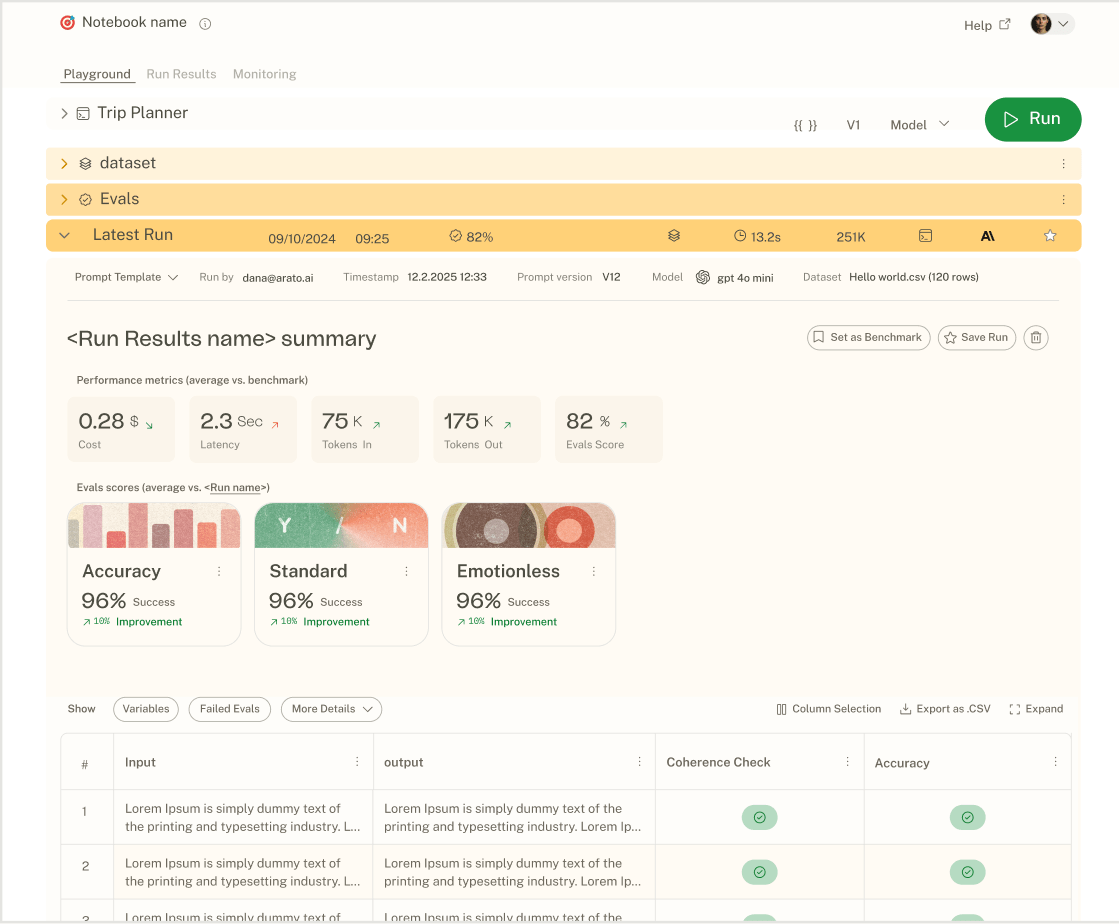Toggle the Variables filter above the table
Screen dimensions: 1119x924
point(146,709)
